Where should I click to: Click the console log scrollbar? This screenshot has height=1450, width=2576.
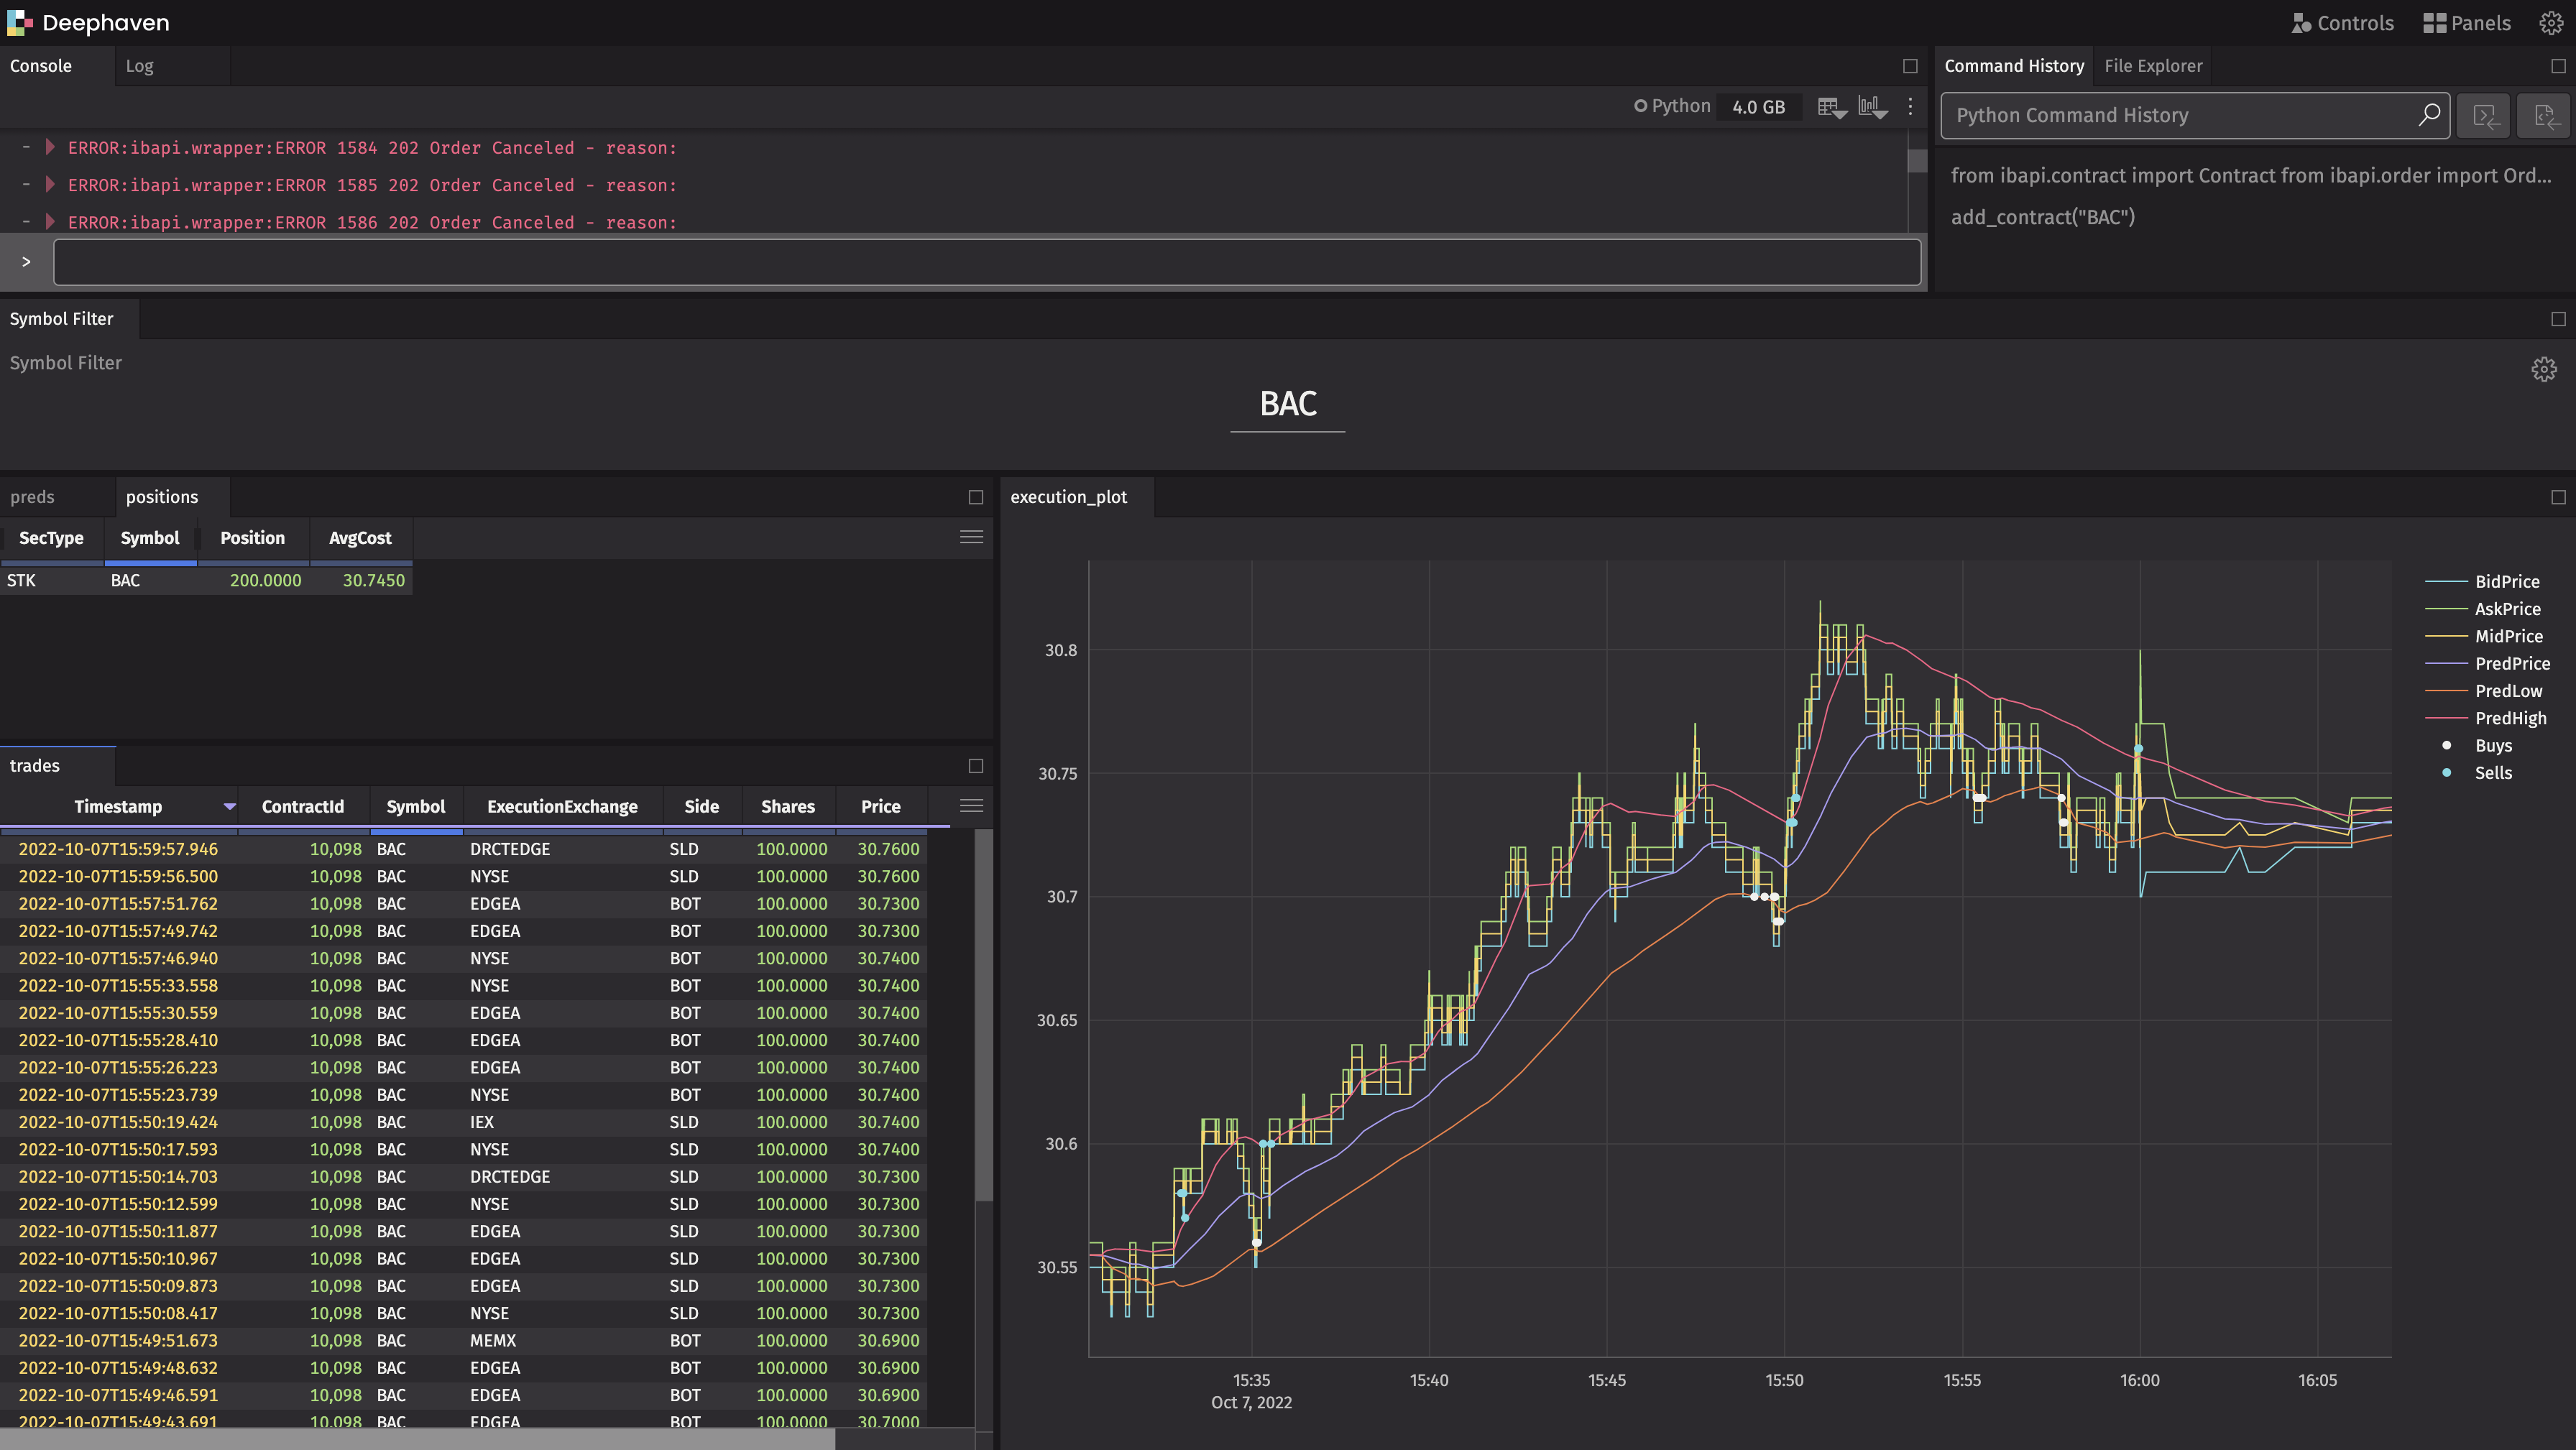click(x=1917, y=161)
